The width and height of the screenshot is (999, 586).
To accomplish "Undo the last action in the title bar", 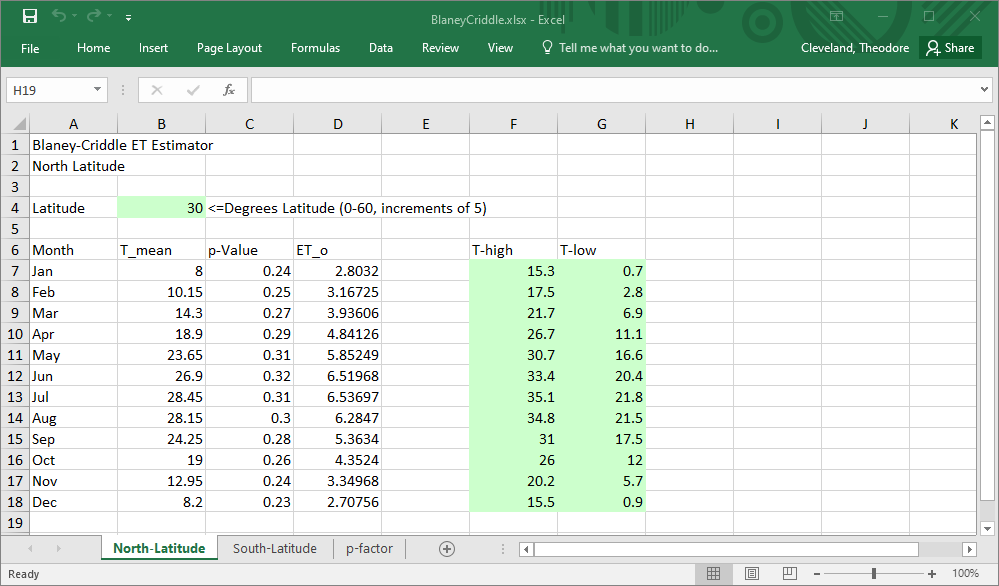I will pos(59,17).
